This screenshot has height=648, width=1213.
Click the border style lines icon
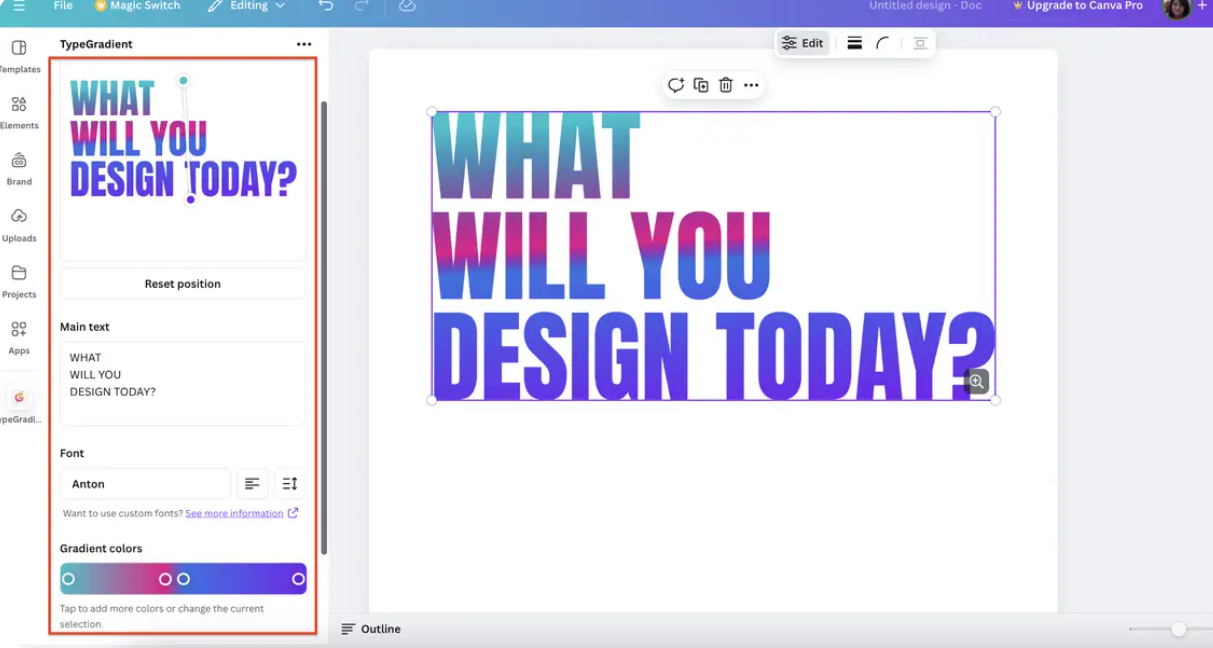coord(854,43)
